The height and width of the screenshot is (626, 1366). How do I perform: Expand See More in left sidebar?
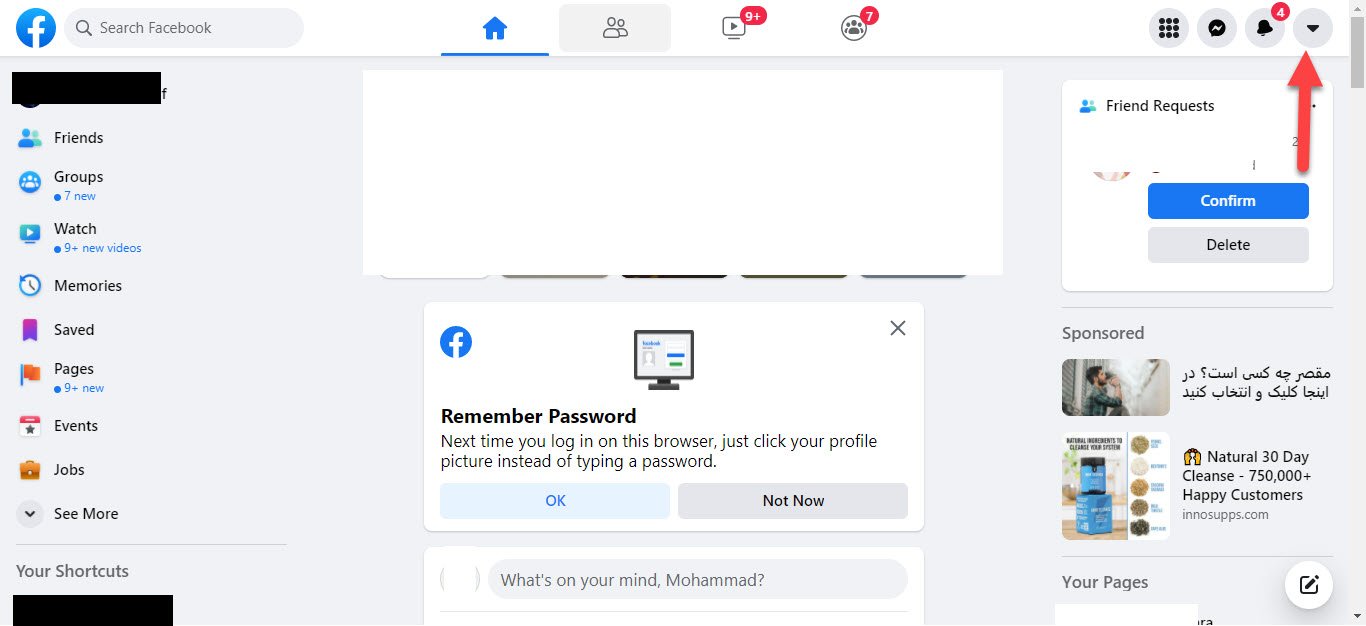86,514
